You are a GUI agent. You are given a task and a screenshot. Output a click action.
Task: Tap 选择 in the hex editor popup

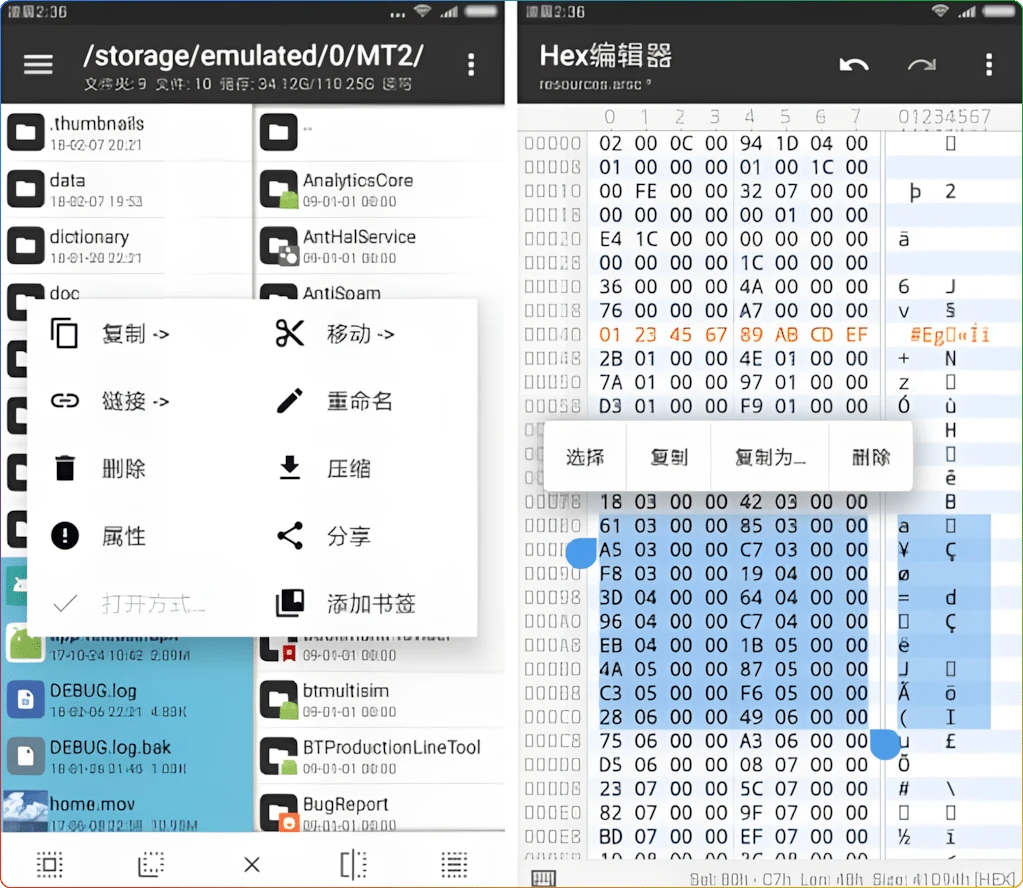click(585, 456)
